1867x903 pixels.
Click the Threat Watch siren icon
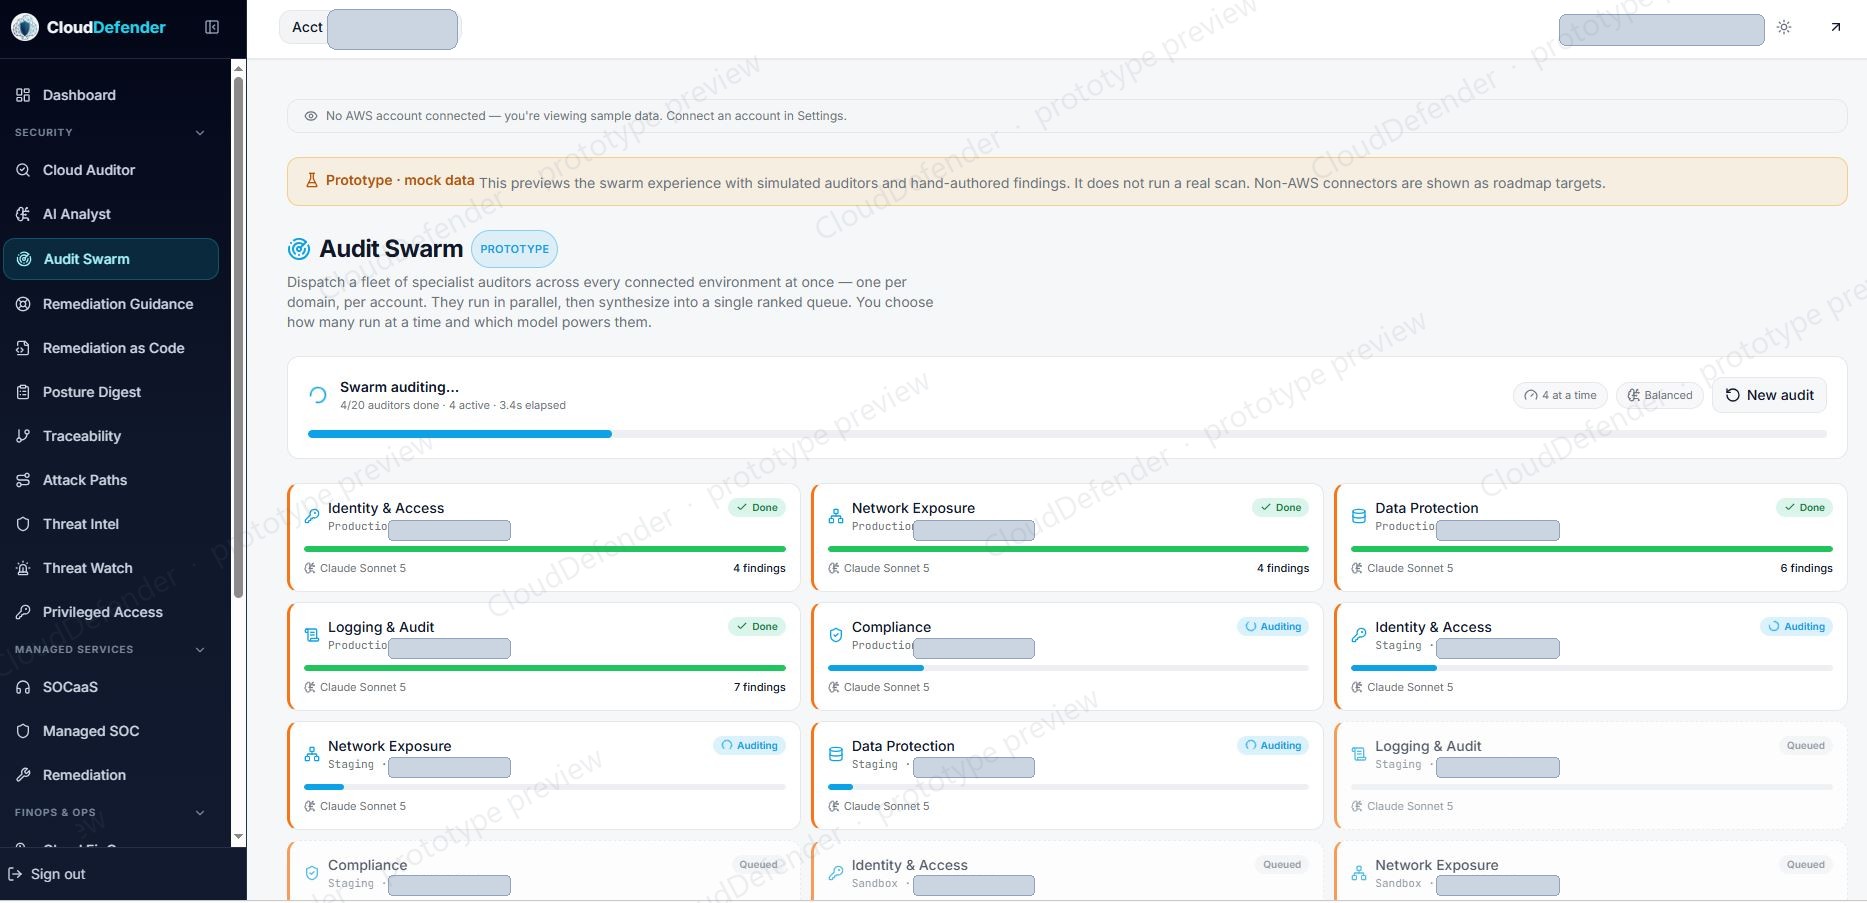(23, 568)
